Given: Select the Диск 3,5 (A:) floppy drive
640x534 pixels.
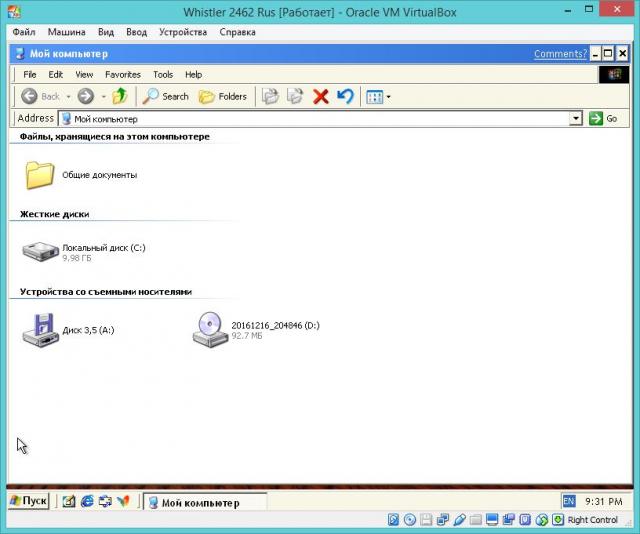Looking at the screenshot, I should click(68, 330).
